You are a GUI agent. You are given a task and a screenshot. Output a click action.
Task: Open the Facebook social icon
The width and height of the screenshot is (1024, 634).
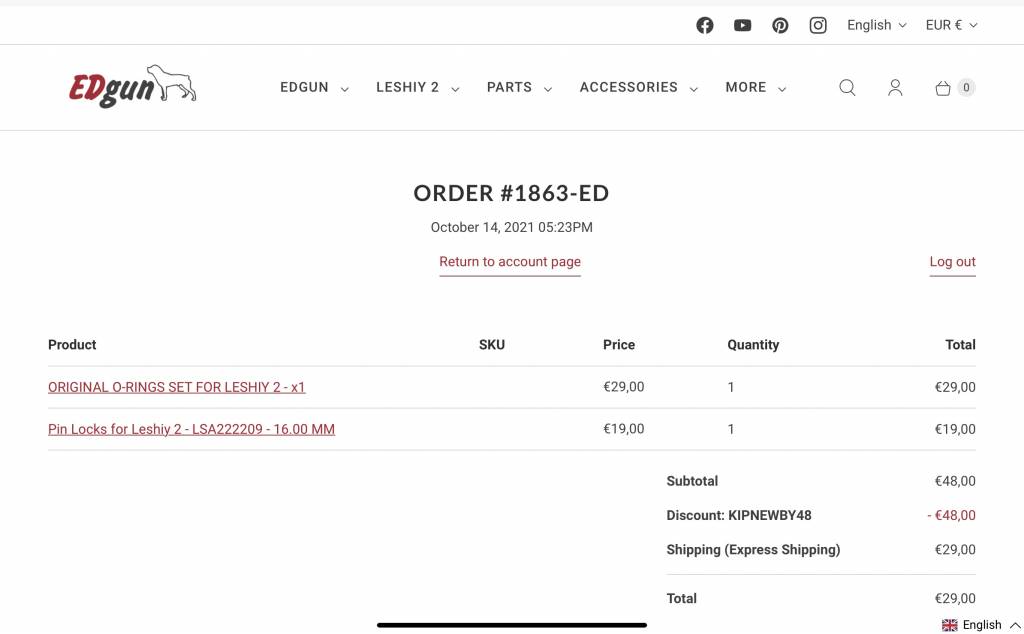(x=705, y=25)
